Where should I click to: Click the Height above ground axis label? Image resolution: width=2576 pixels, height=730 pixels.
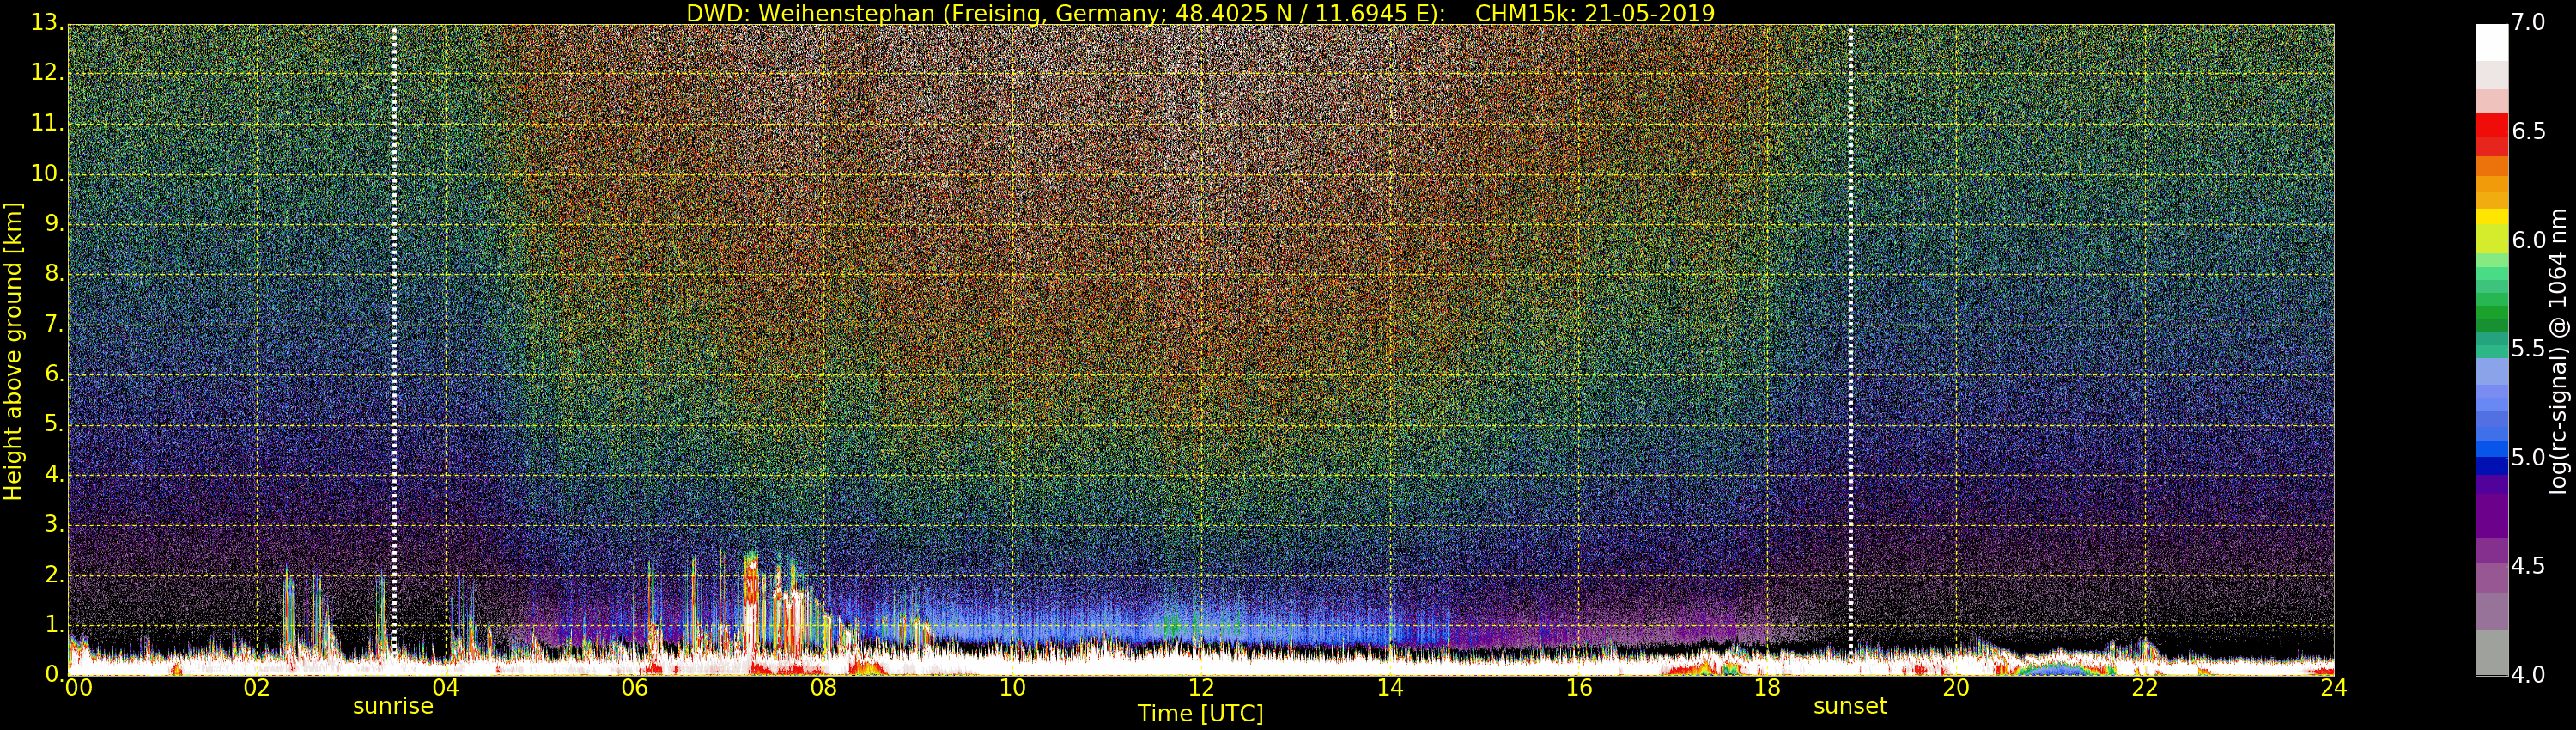tap(13, 351)
